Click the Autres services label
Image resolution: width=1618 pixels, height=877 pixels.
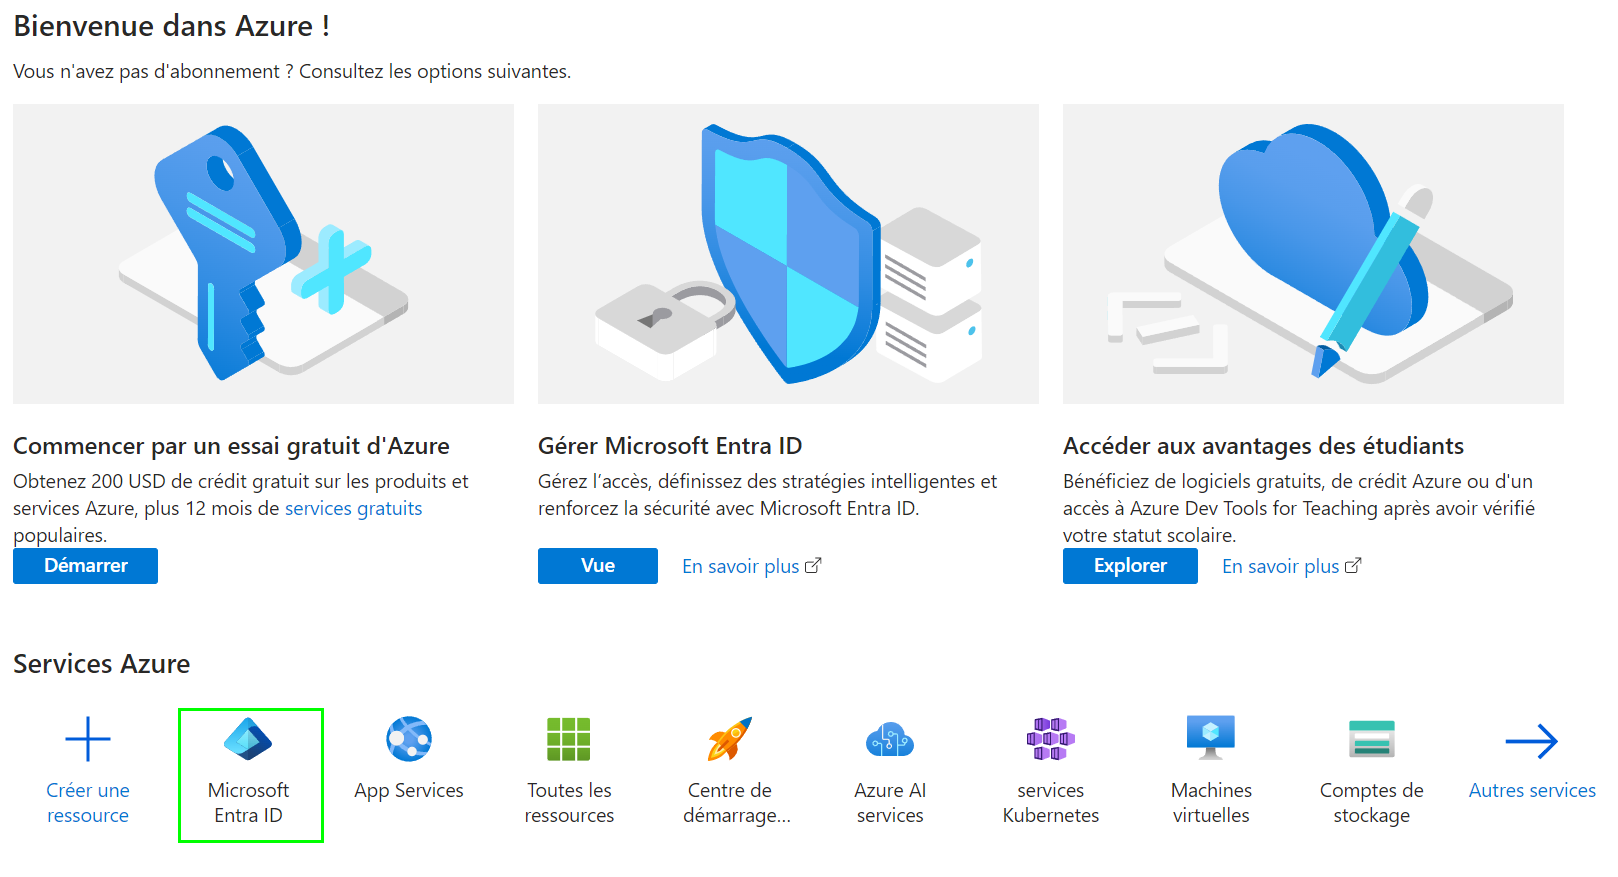coord(1532,790)
